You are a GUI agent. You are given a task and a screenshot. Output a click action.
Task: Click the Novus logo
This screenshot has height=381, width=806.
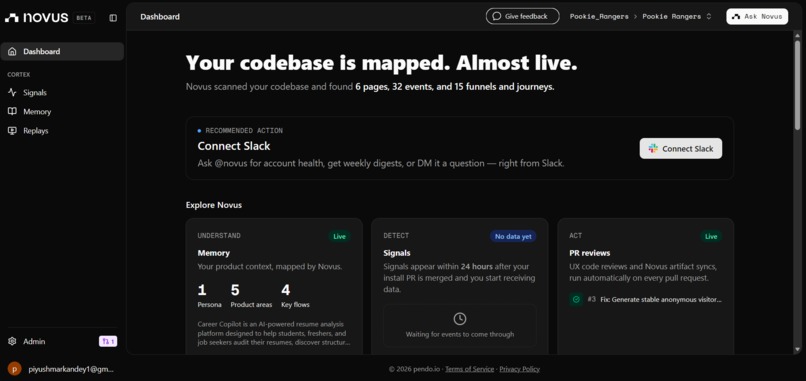(x=36, y=17)
